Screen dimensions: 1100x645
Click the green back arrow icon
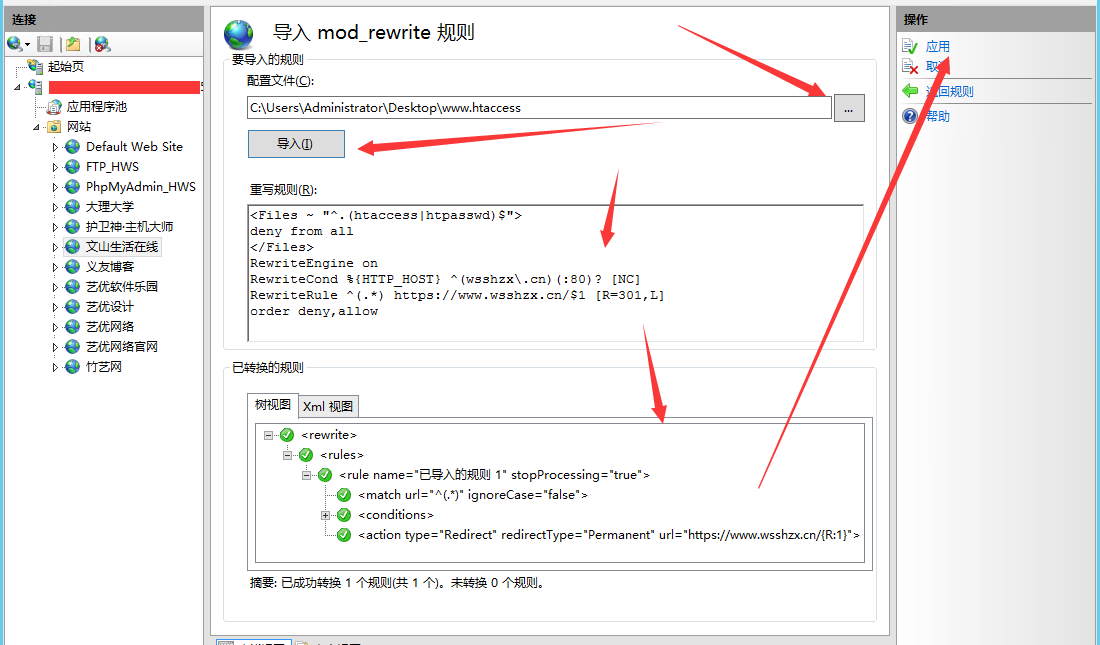click(910, 91)
